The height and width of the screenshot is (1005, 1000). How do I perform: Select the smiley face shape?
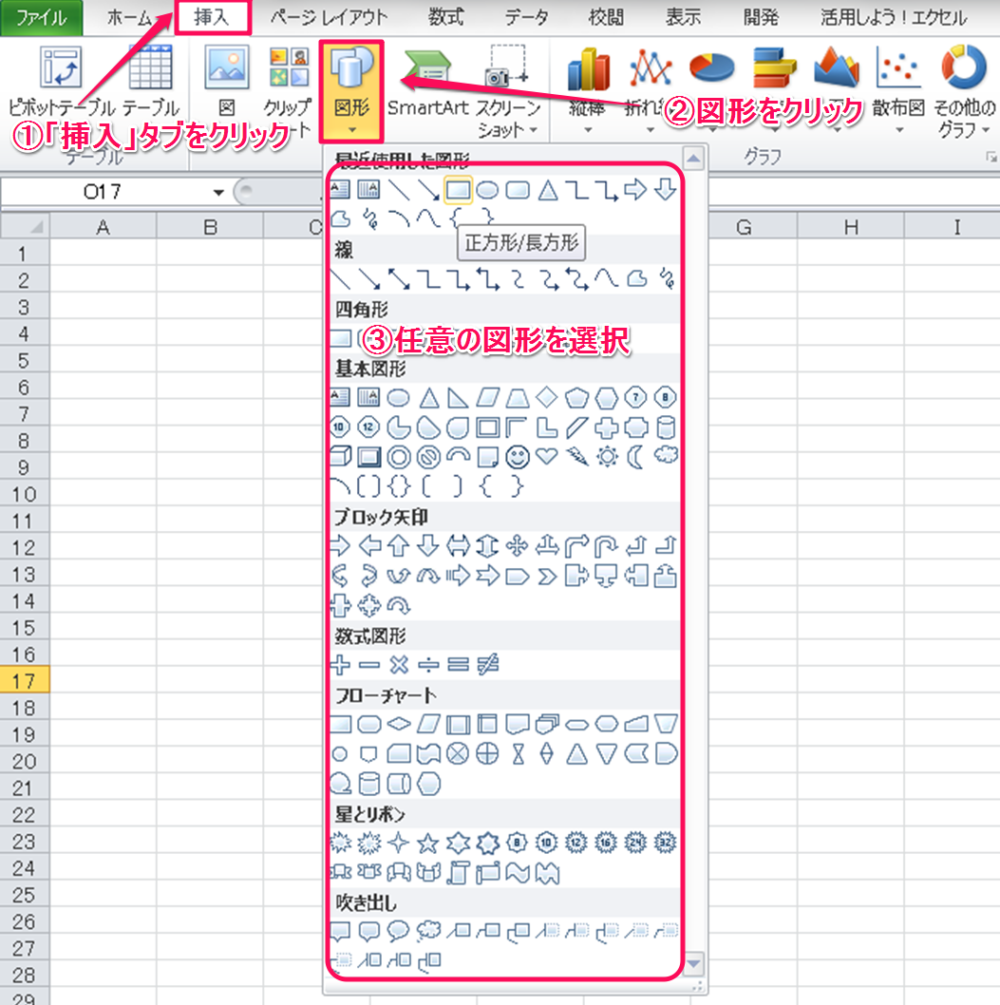(x=517, y=457)
